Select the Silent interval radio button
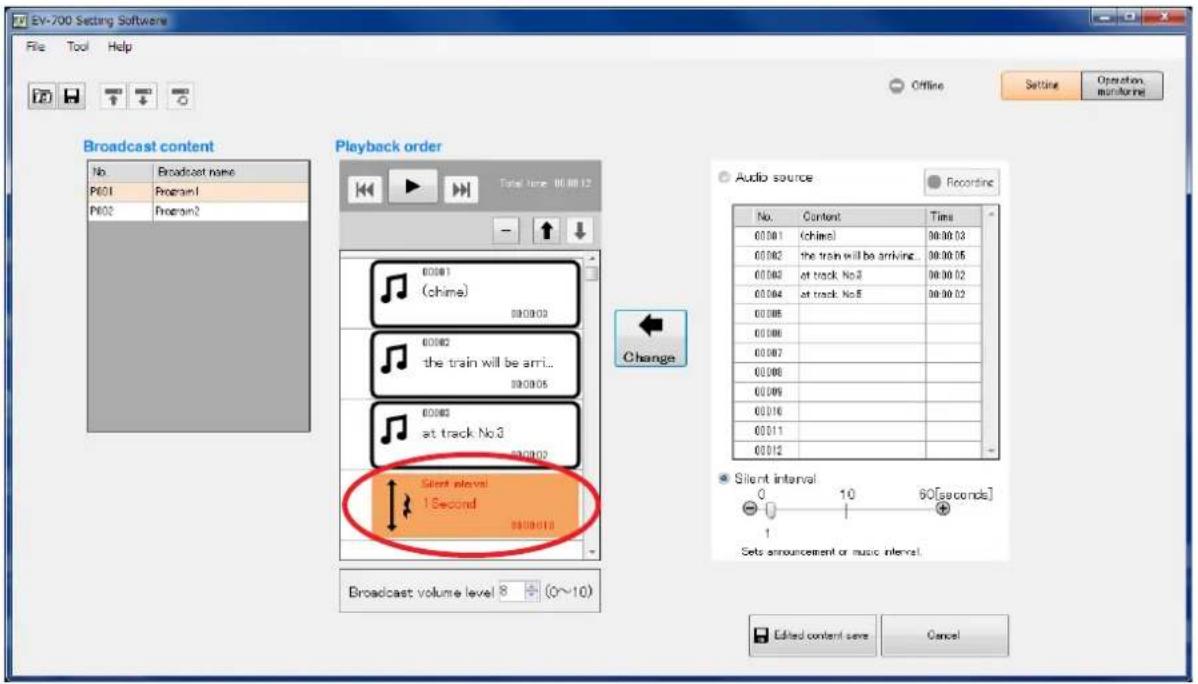This screenshot has height=684, width=1198. [724, 478]
